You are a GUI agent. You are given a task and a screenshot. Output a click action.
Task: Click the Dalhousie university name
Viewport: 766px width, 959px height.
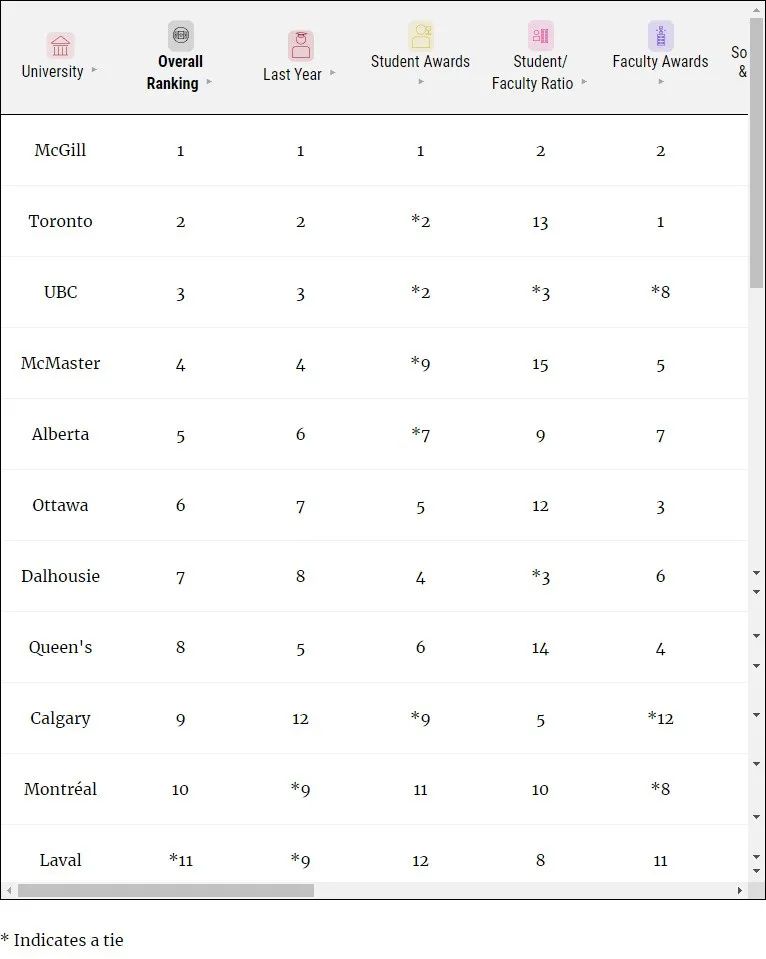[x=60, y=576]
